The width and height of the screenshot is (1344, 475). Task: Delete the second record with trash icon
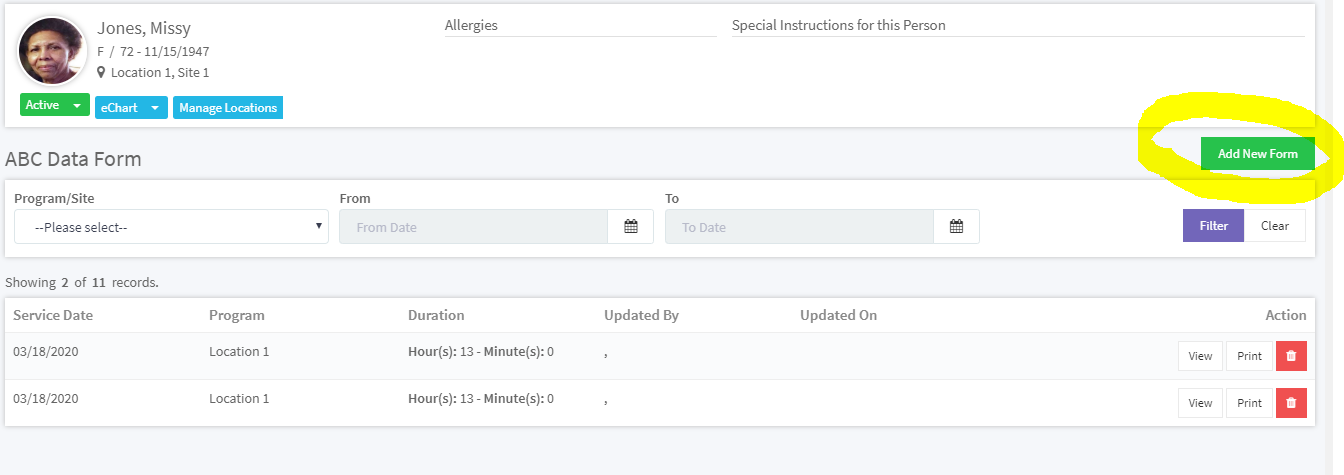point(1291,403)
